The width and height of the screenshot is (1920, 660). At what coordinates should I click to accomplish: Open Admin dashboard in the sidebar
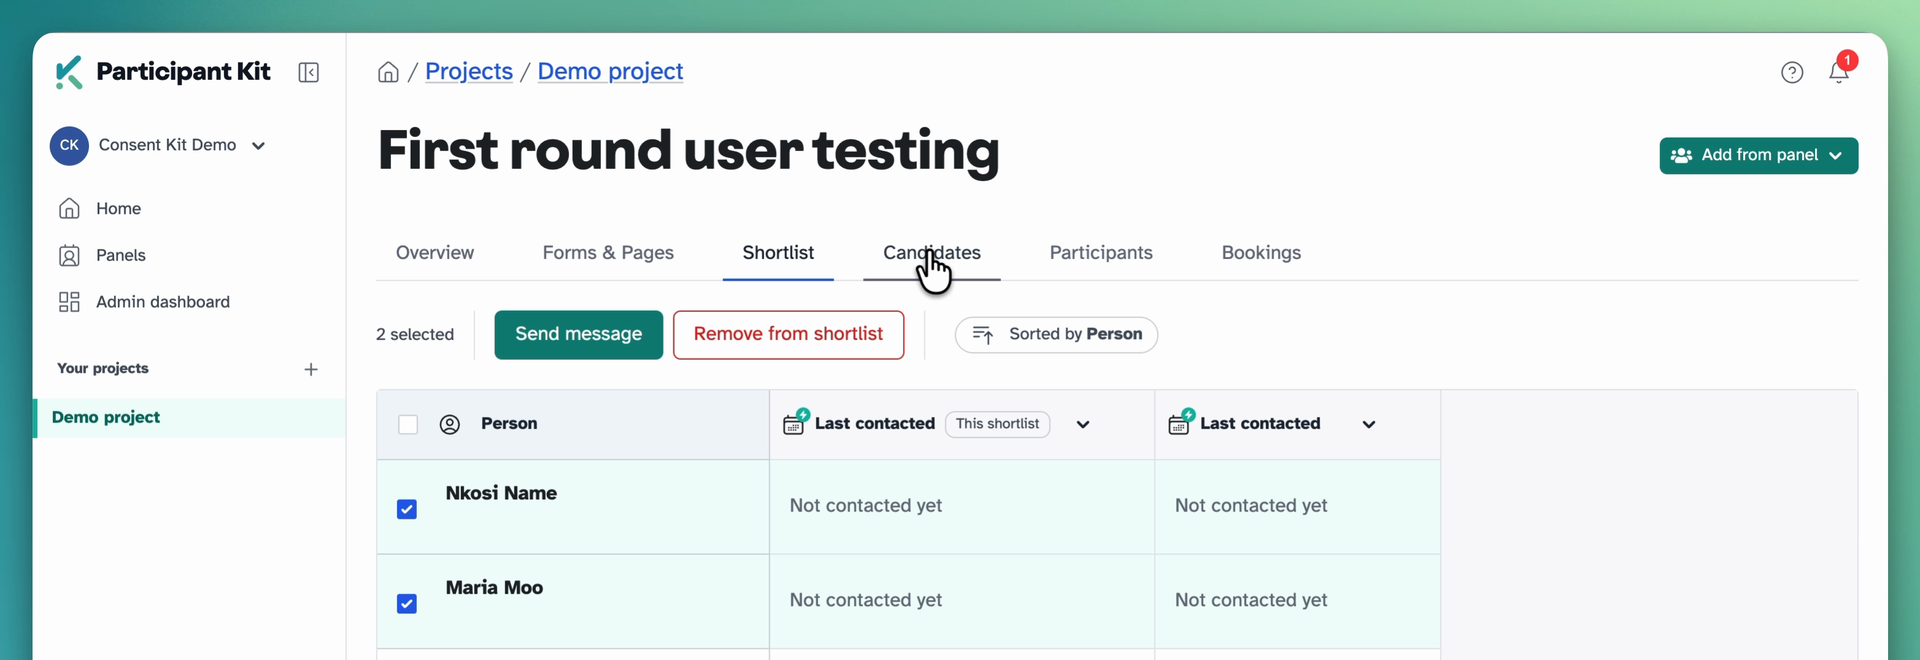[x=163, y=302]
